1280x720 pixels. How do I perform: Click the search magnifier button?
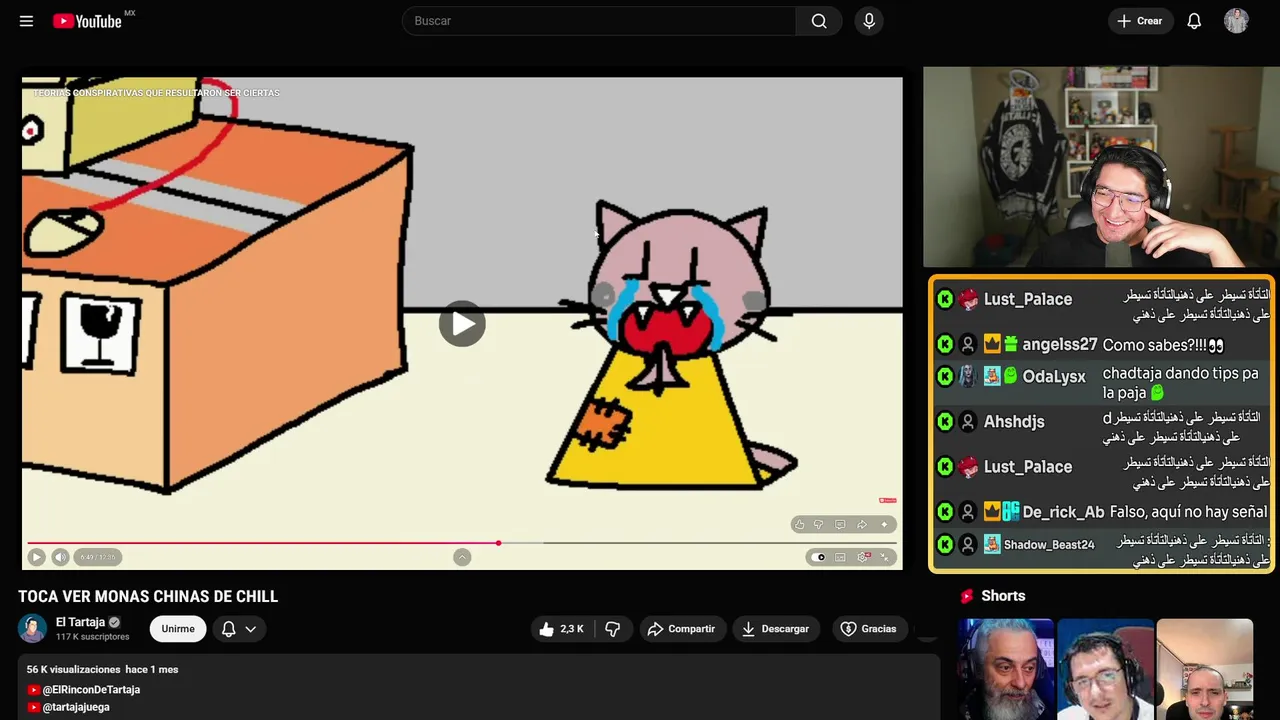coord(819,21)
